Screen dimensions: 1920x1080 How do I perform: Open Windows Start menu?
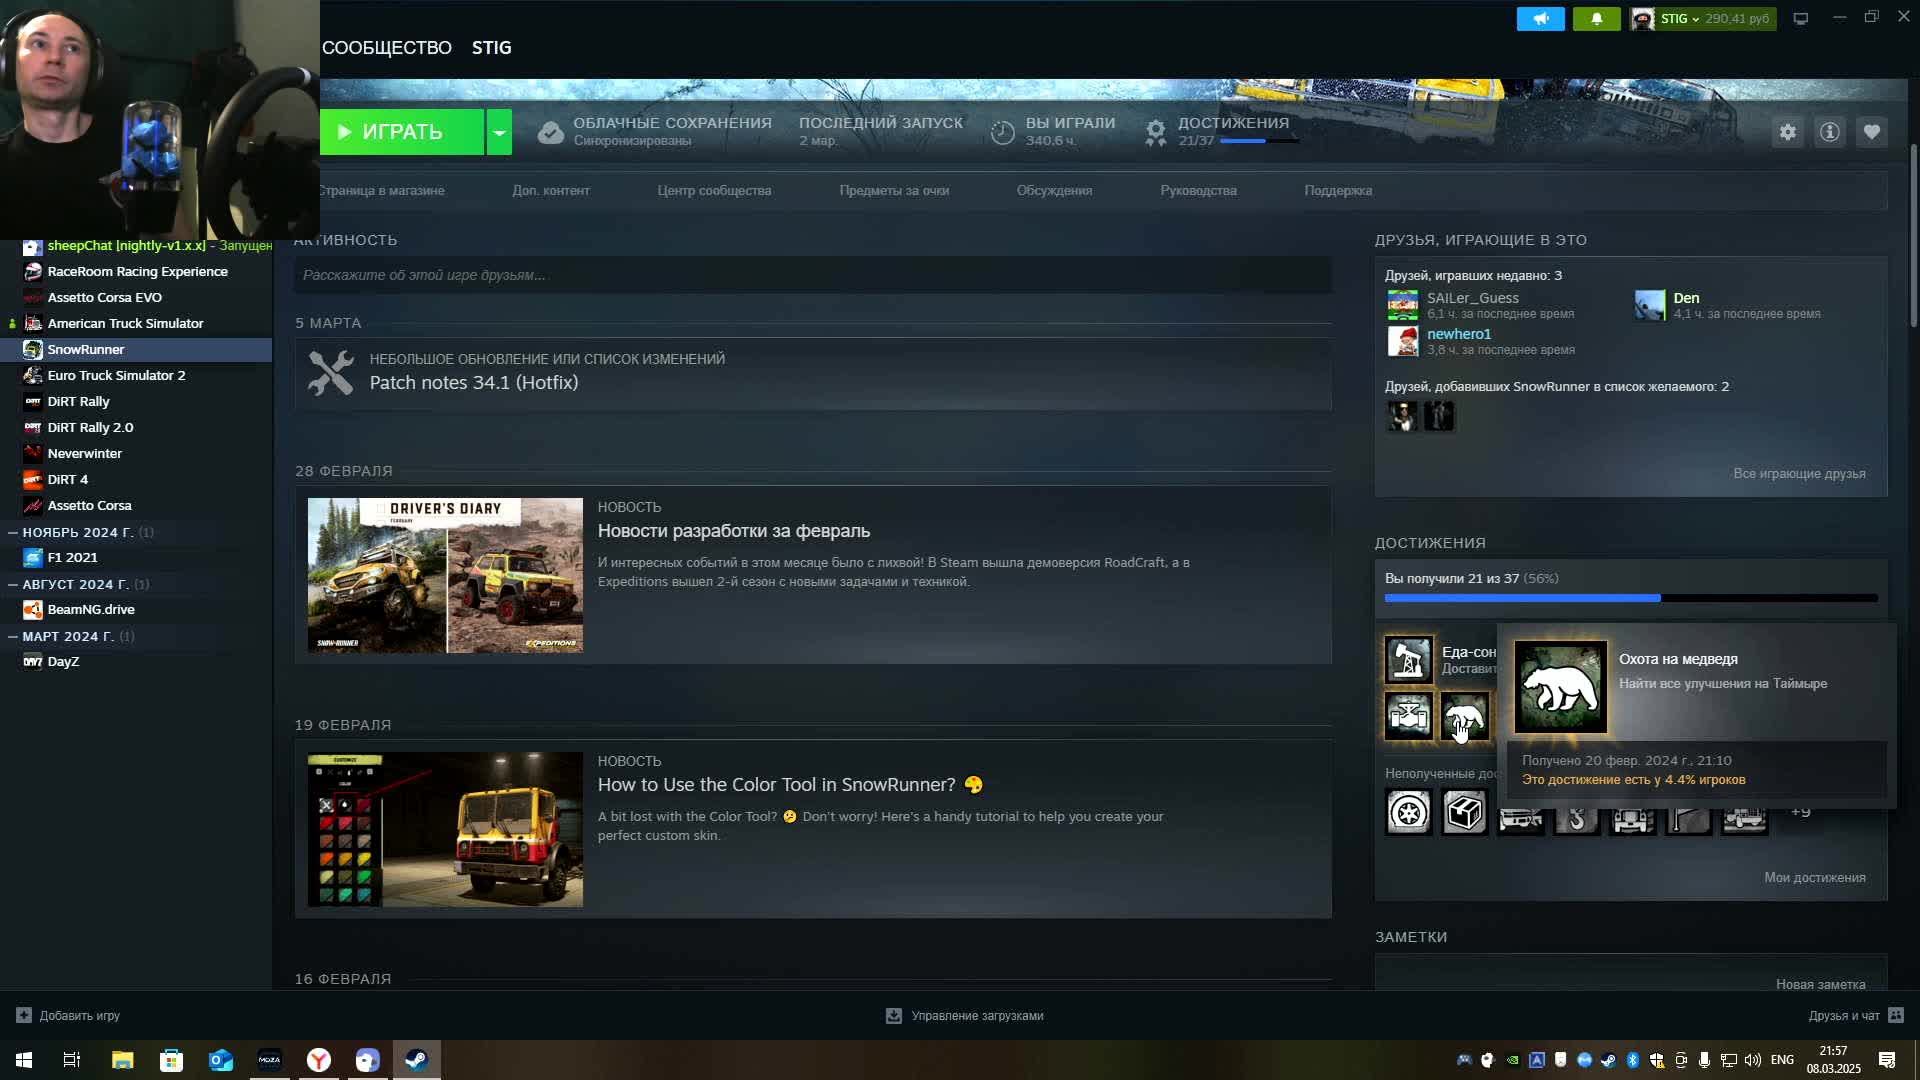tap(24, 1060)
